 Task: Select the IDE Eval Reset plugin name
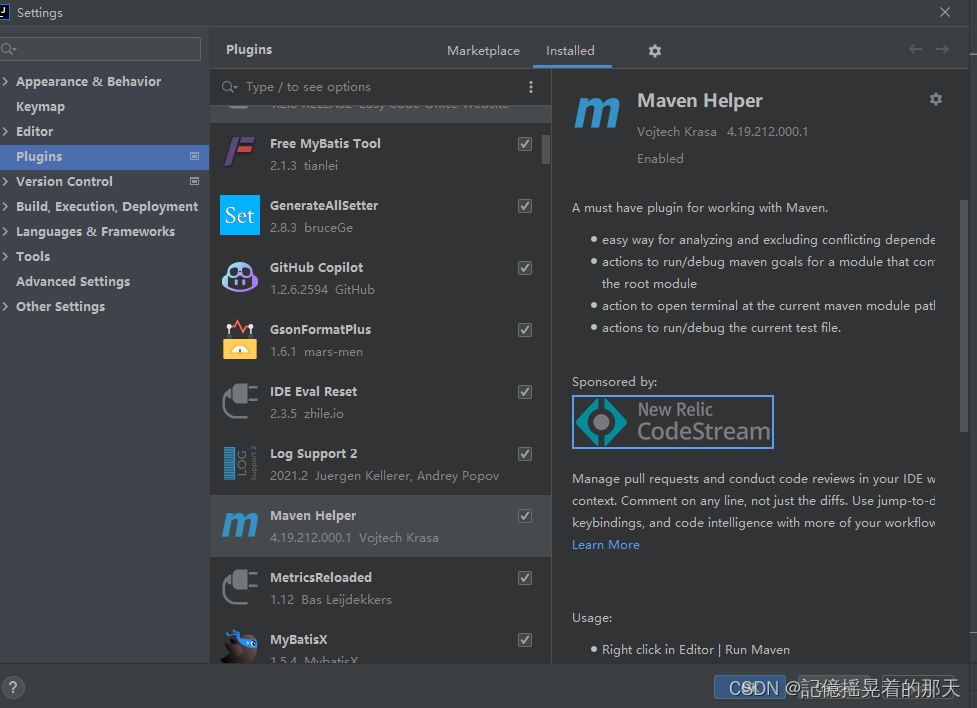(313, 391)
